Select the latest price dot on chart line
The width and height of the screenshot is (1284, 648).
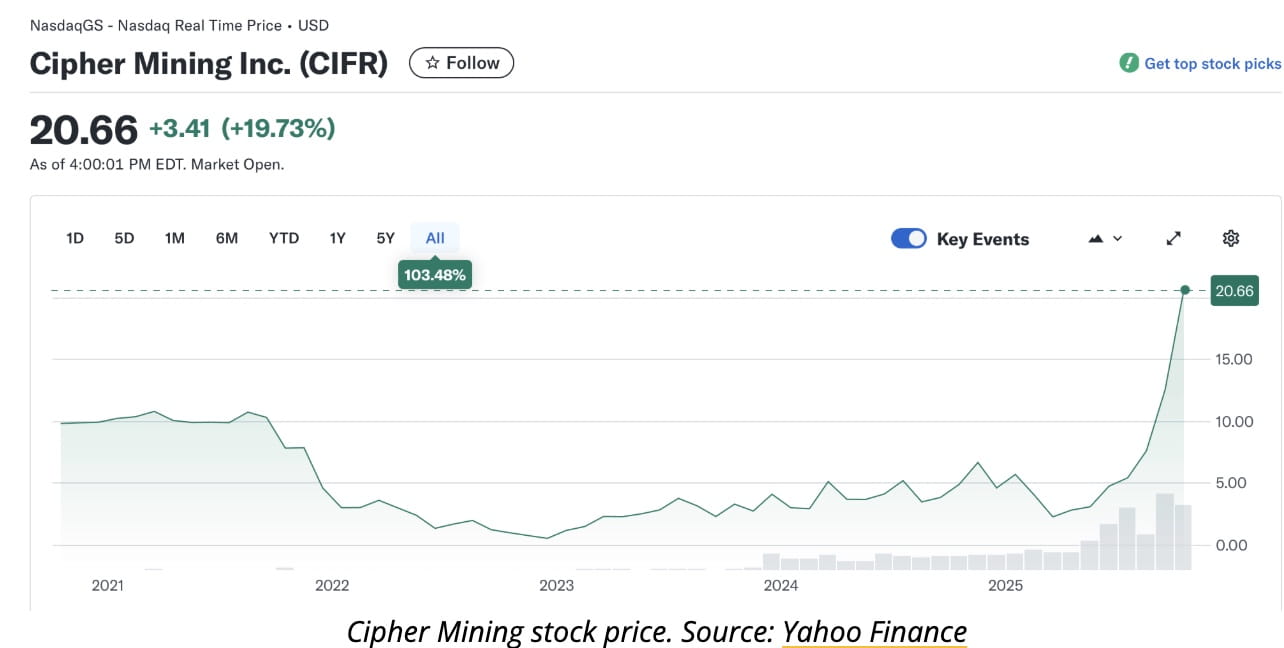click(1184, 290)
